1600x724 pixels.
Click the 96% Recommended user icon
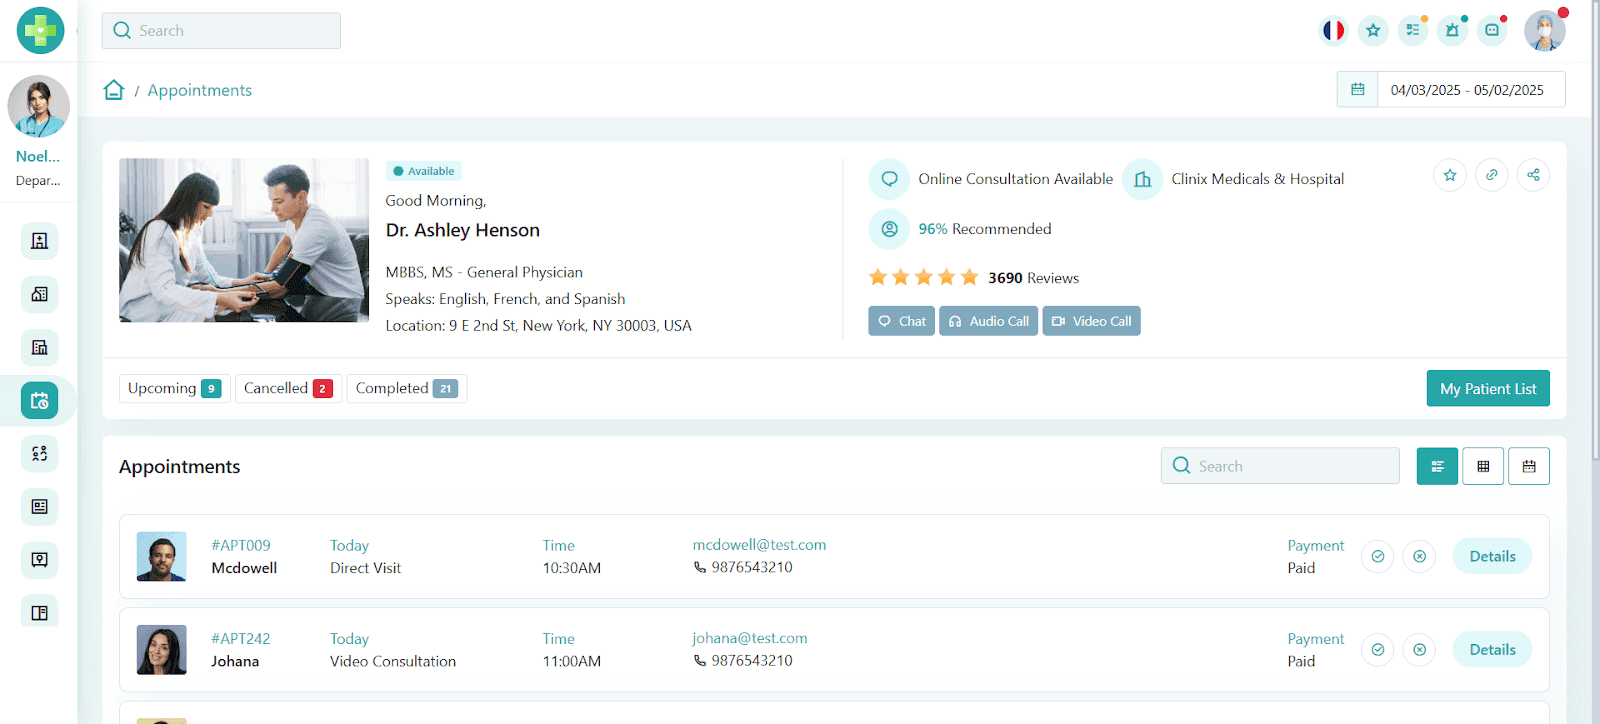889,229
